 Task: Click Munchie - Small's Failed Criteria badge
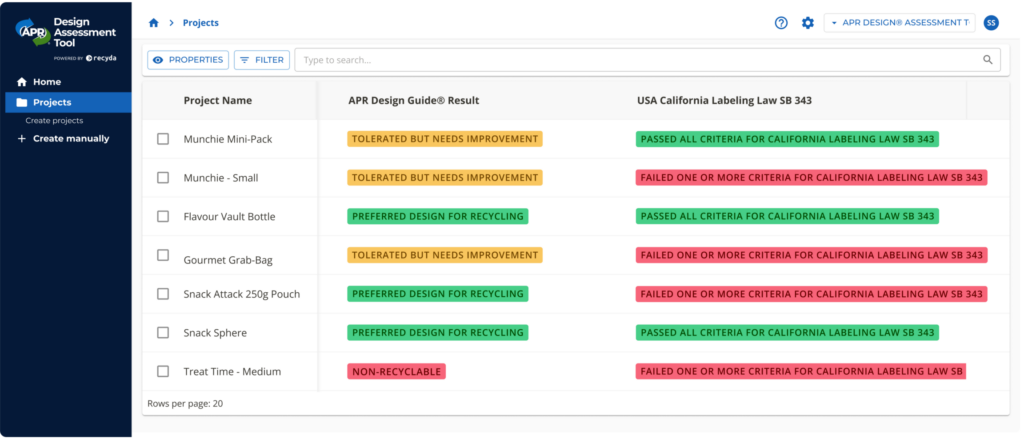(811, 178)
